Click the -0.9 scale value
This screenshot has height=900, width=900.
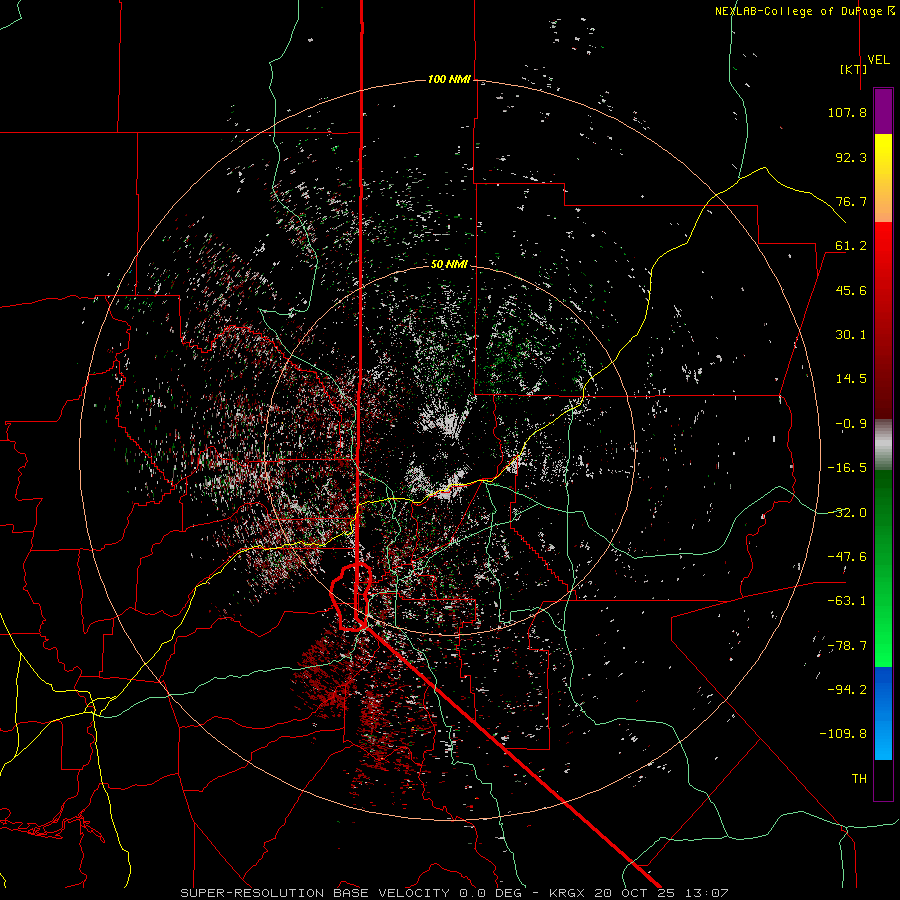tap(851, 424)
